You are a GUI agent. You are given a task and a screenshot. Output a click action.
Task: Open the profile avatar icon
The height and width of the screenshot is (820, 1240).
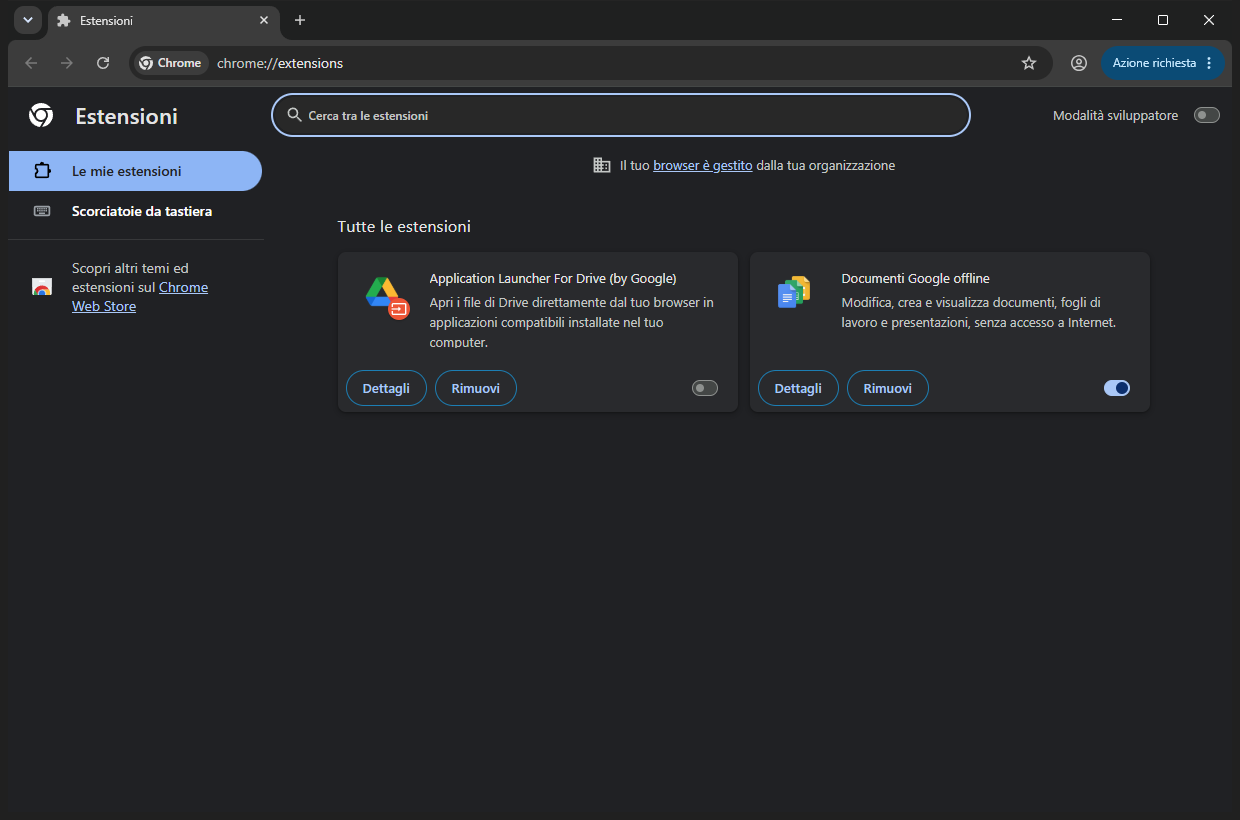1079,63
